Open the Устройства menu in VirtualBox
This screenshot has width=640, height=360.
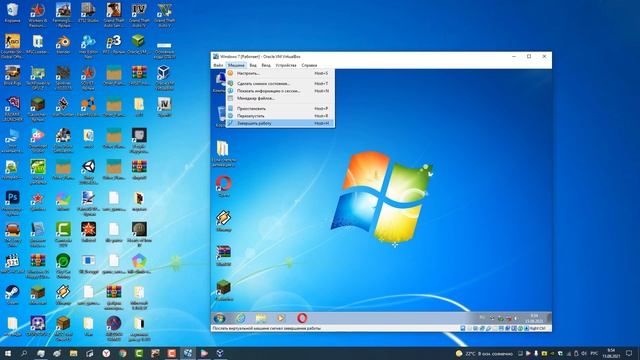(x=286, y=65)
